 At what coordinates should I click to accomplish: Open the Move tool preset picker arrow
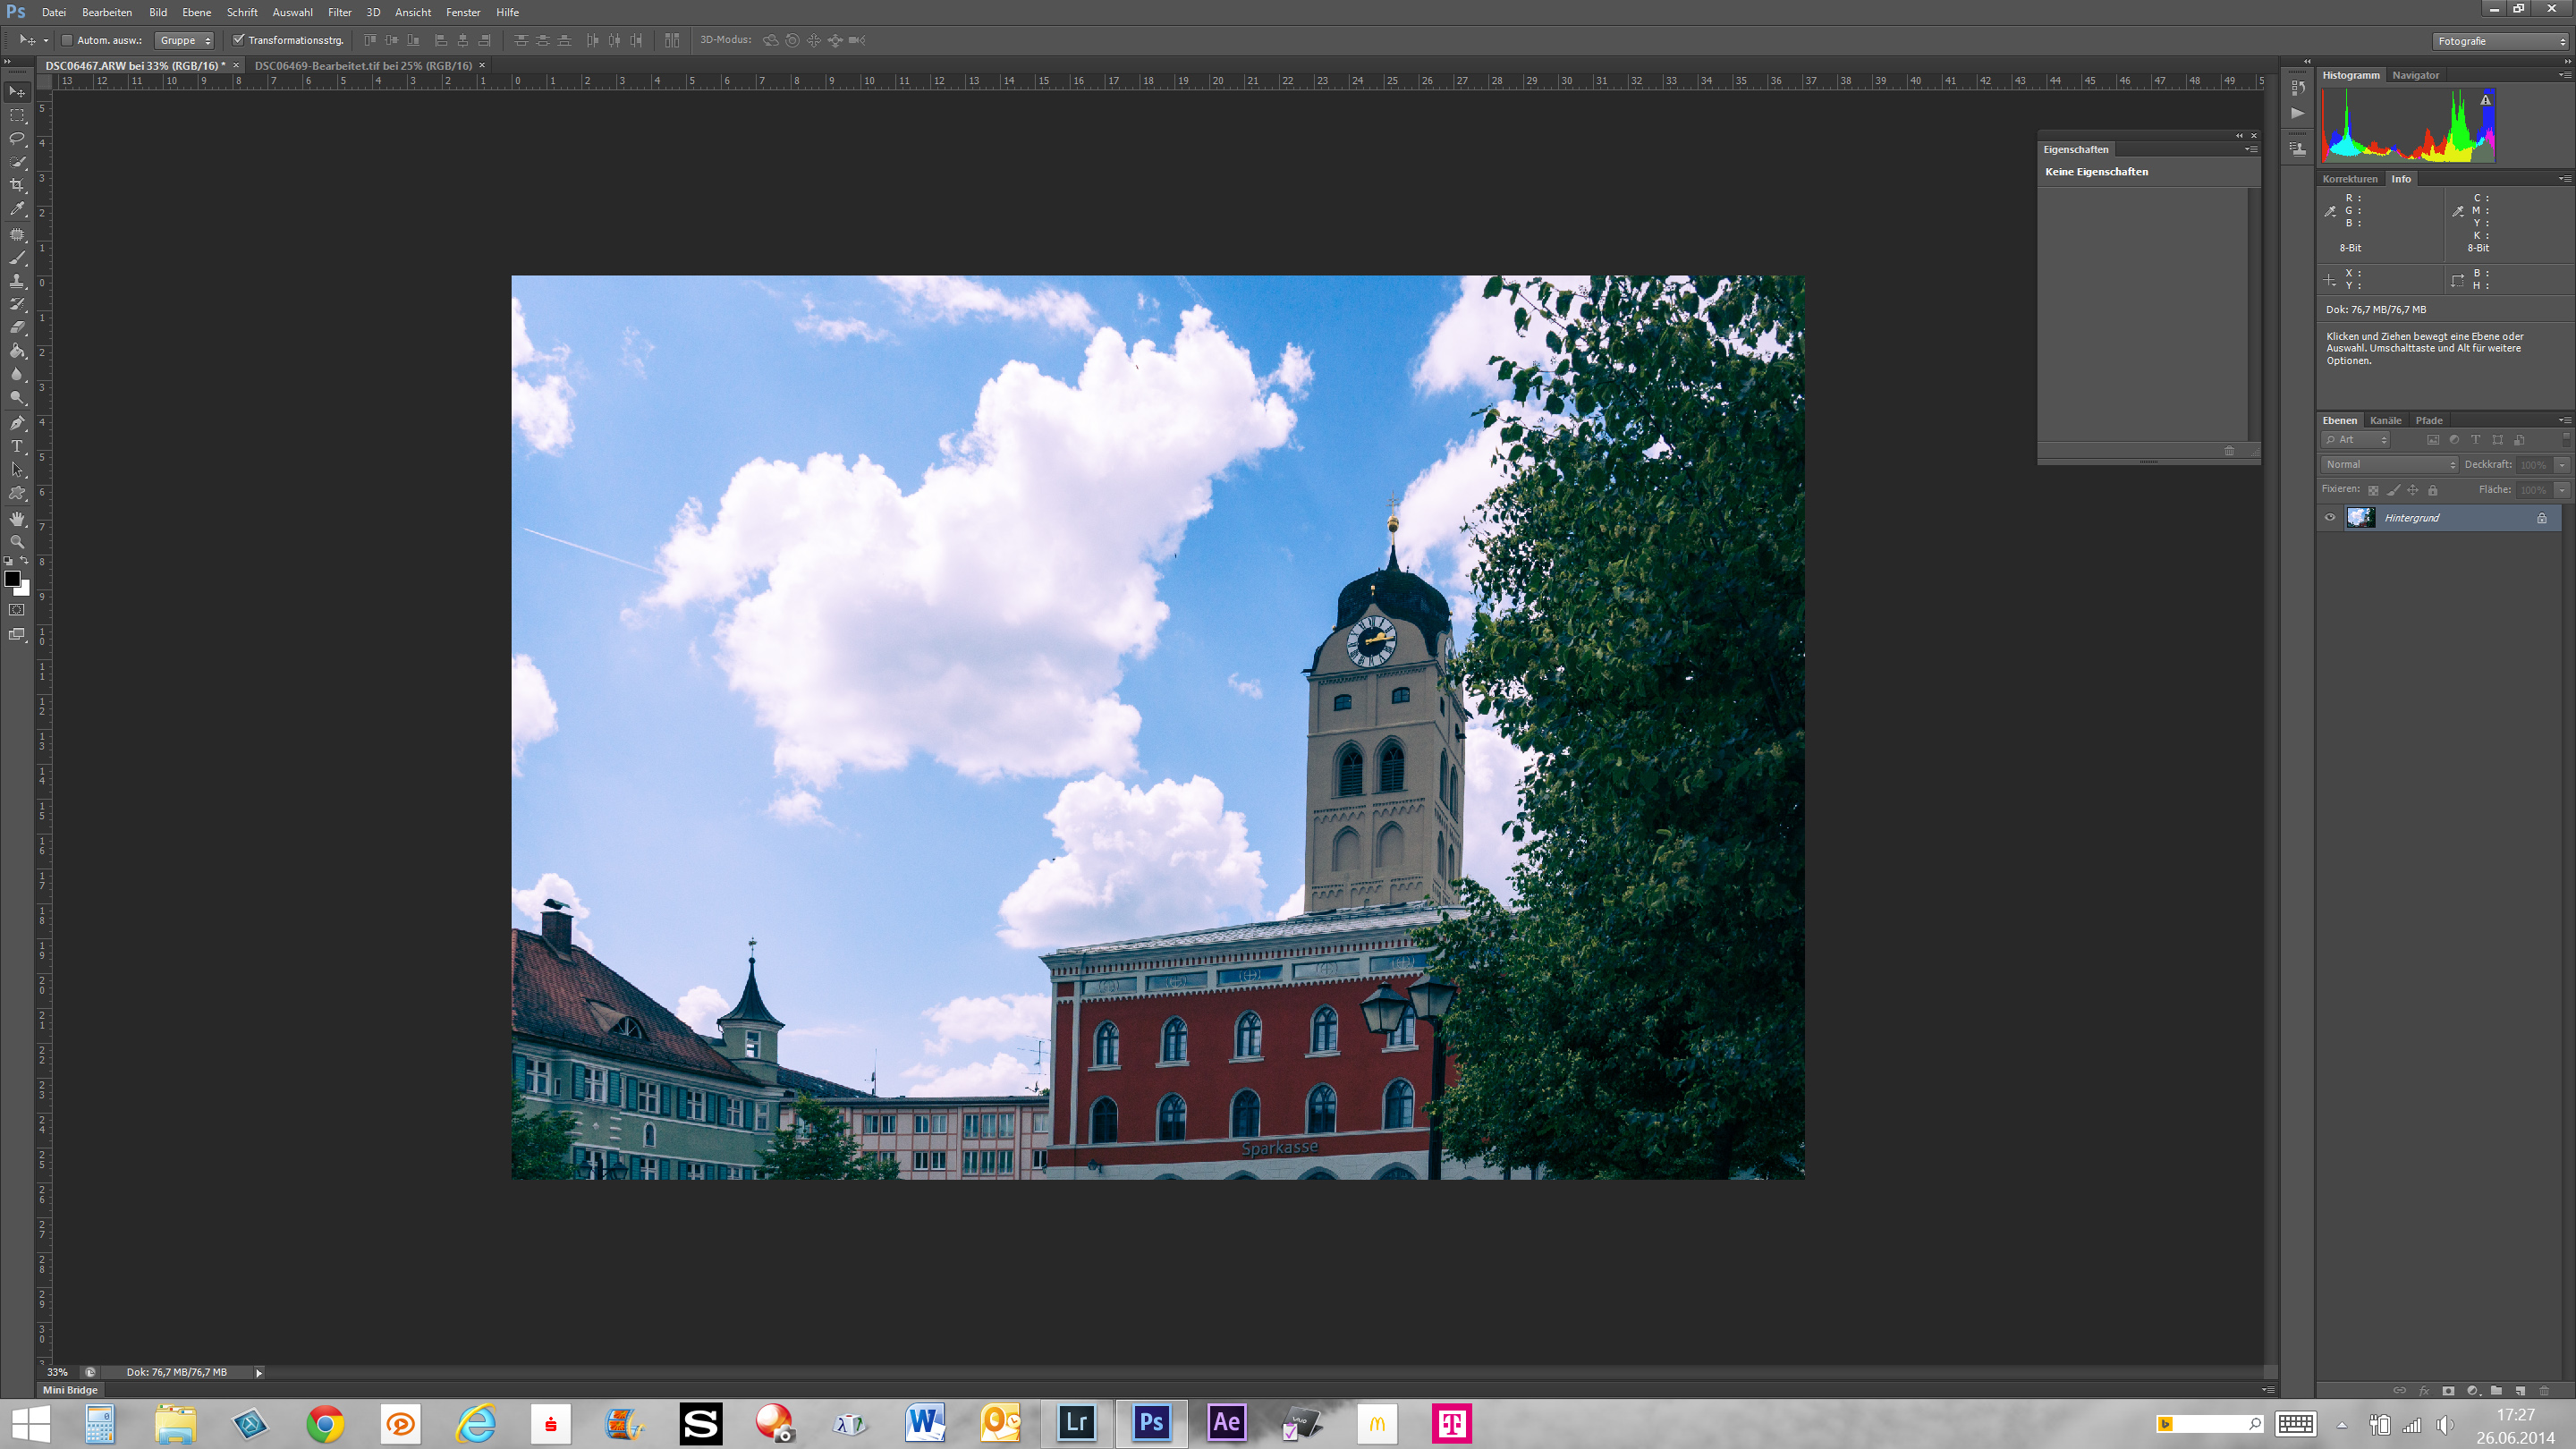point(46,41)
